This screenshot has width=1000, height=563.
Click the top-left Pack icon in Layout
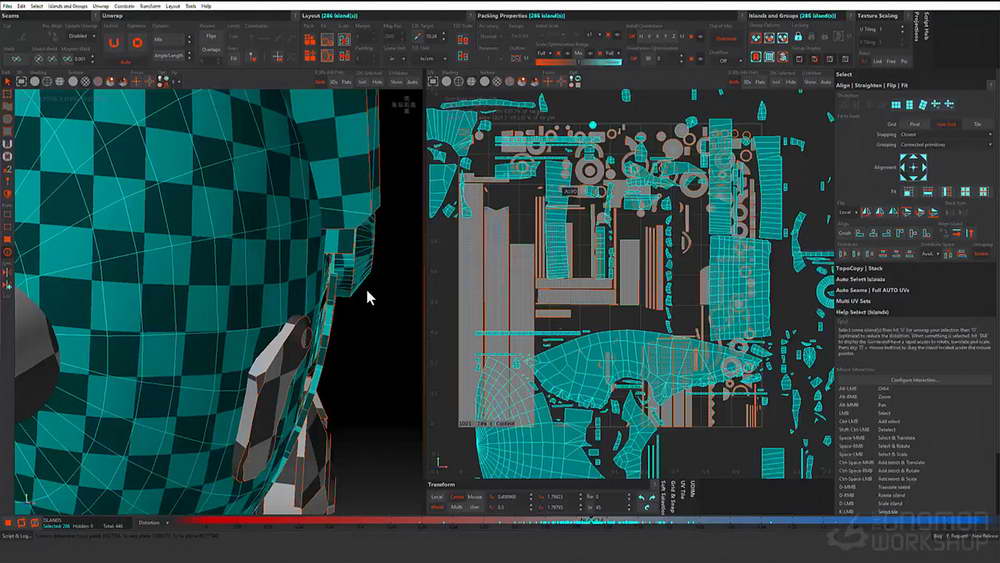(x=310, y=40)
